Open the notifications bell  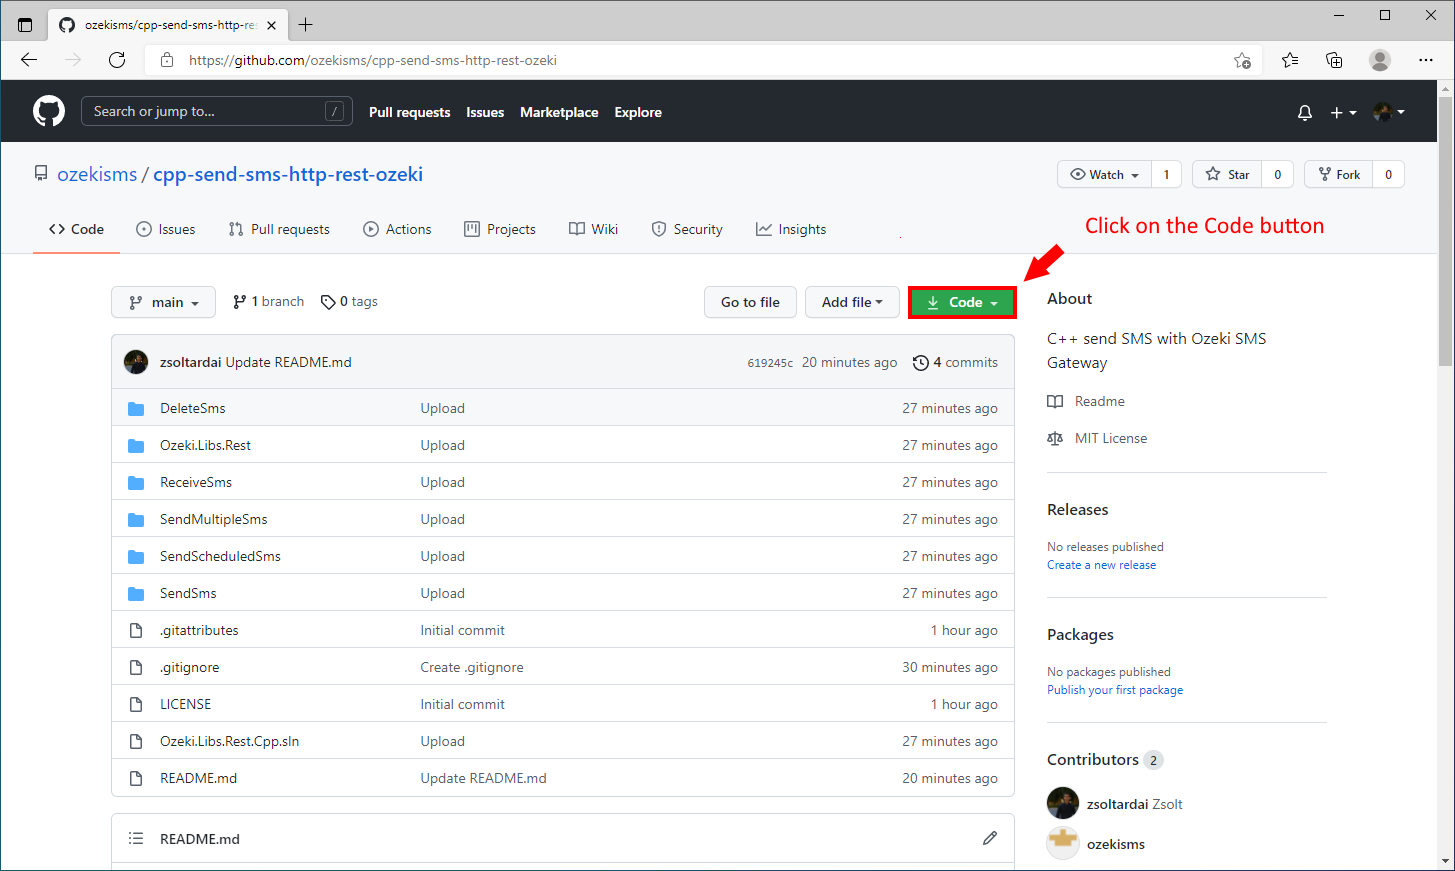click(1304, 112)
